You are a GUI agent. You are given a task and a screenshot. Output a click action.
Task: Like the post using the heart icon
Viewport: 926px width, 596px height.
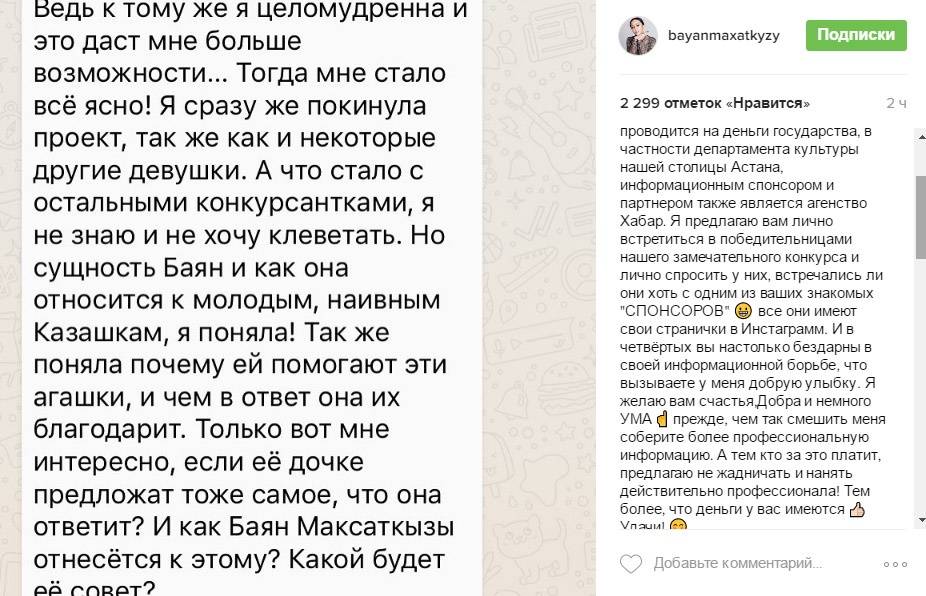[x=630, y=562]
